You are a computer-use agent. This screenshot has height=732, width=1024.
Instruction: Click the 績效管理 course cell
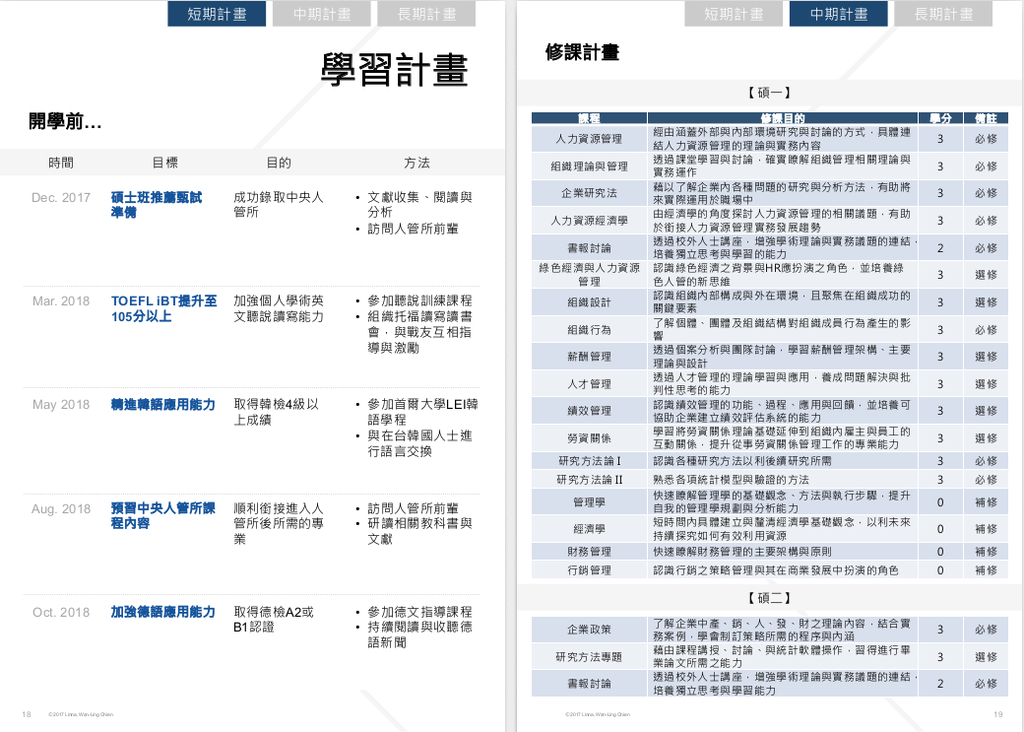tap(589, 411)
